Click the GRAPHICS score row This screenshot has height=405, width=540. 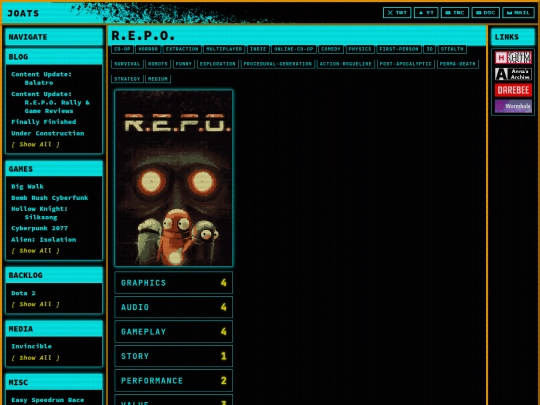coord(174,282)
